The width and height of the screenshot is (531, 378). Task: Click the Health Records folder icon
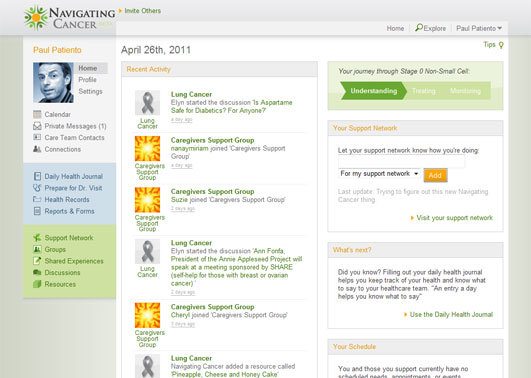[37, 199]
